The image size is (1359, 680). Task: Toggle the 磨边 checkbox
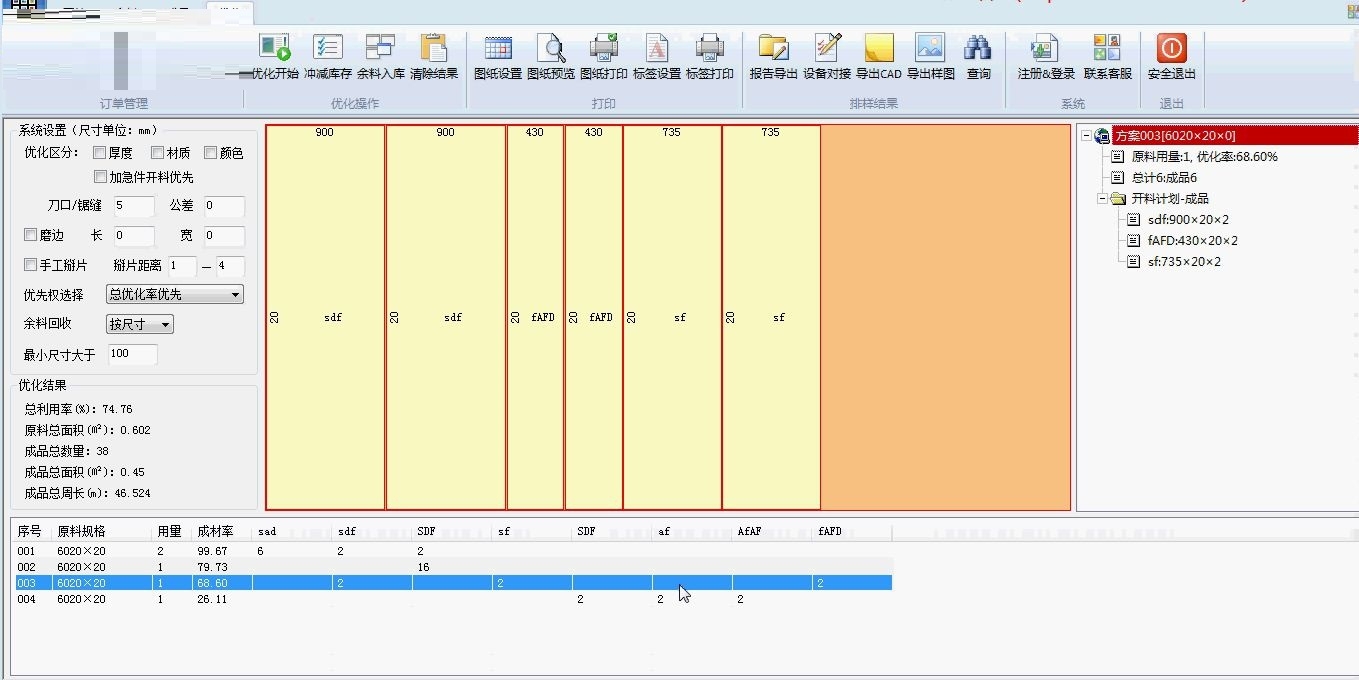tap(30, 235)
